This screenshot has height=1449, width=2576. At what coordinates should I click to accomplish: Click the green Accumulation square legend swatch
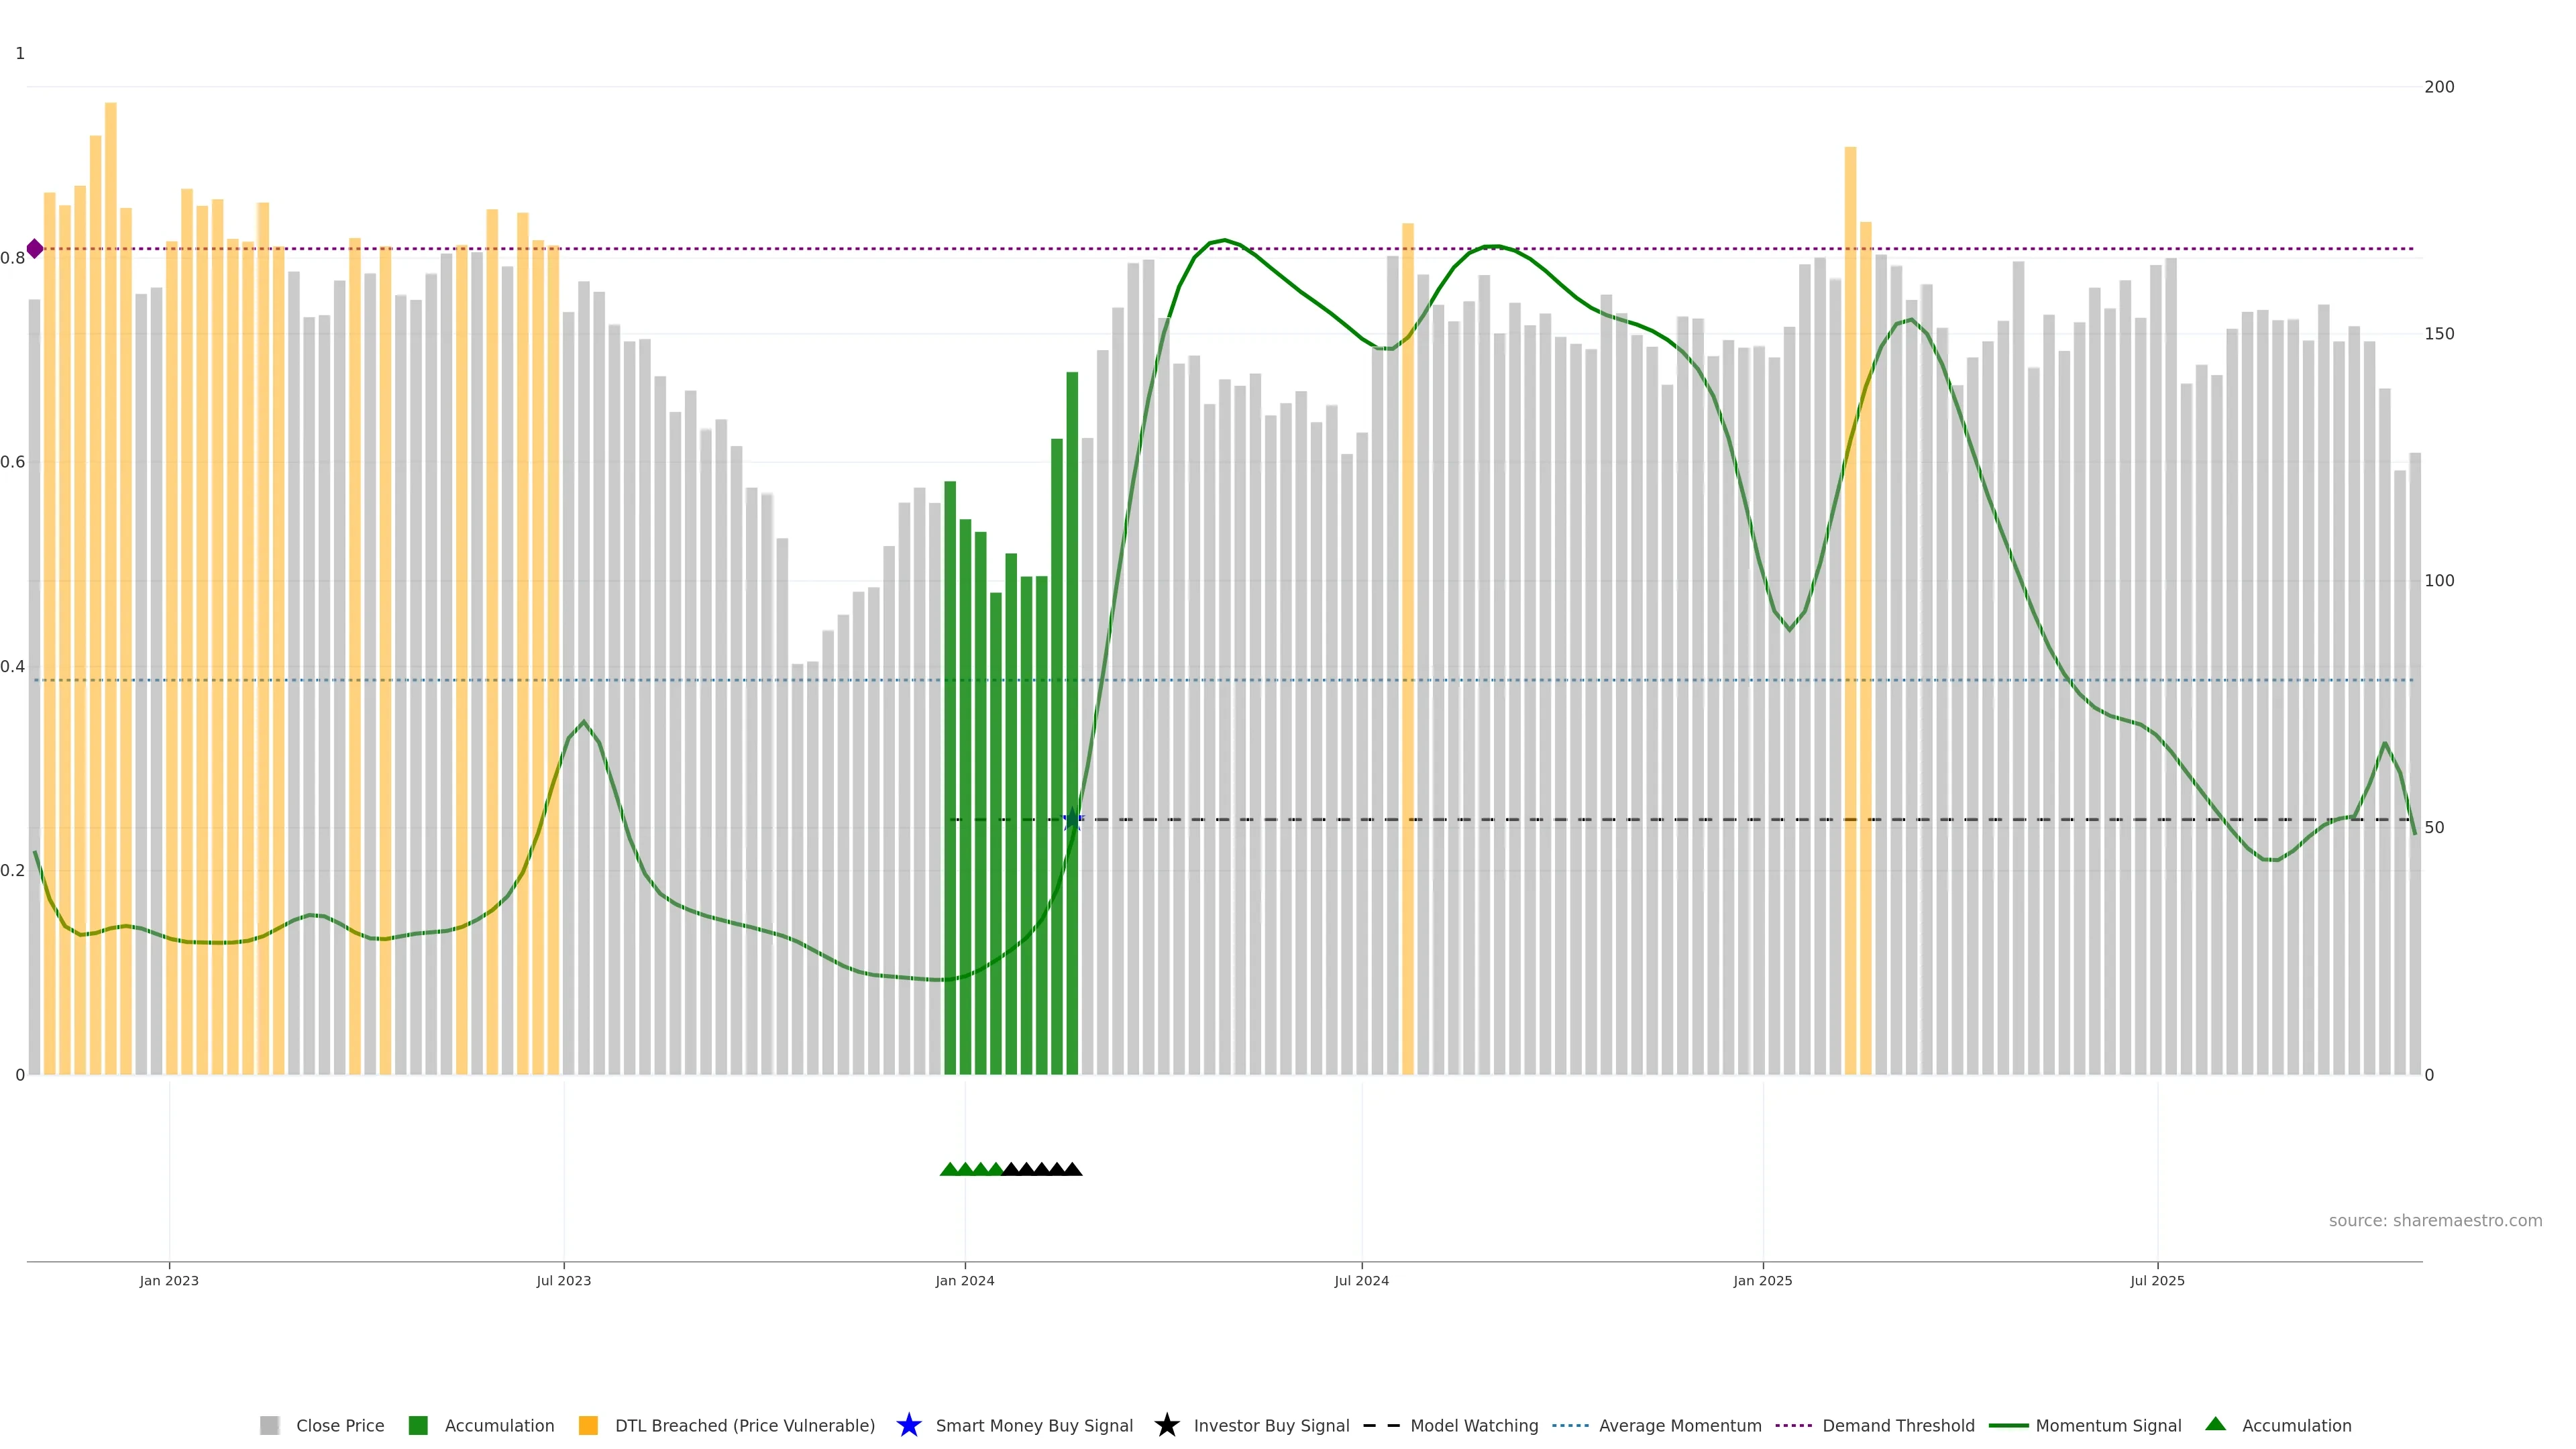pyautogui.click(x=418, y=1425)
